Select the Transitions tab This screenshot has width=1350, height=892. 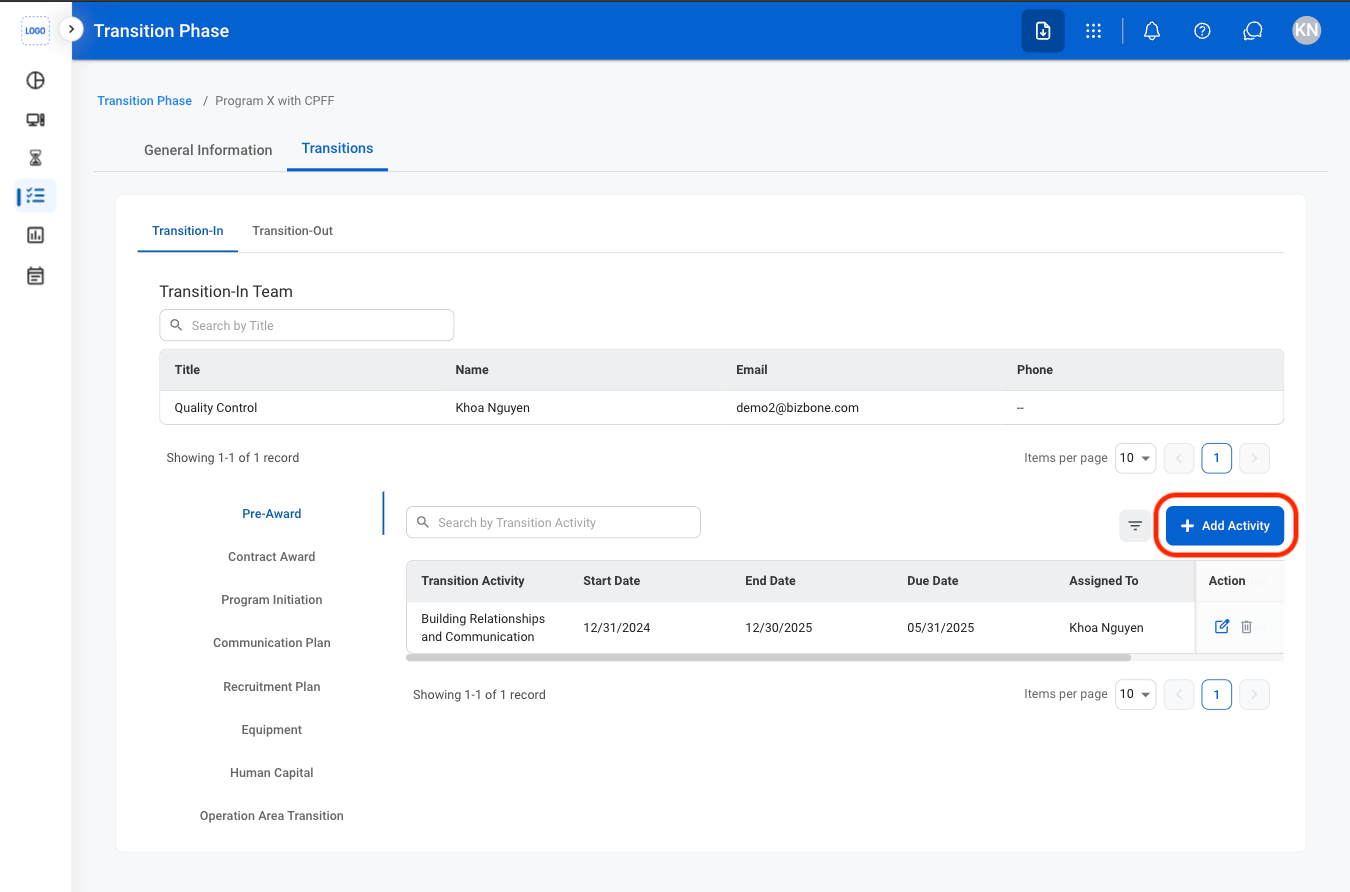click(x=337, y=148)
